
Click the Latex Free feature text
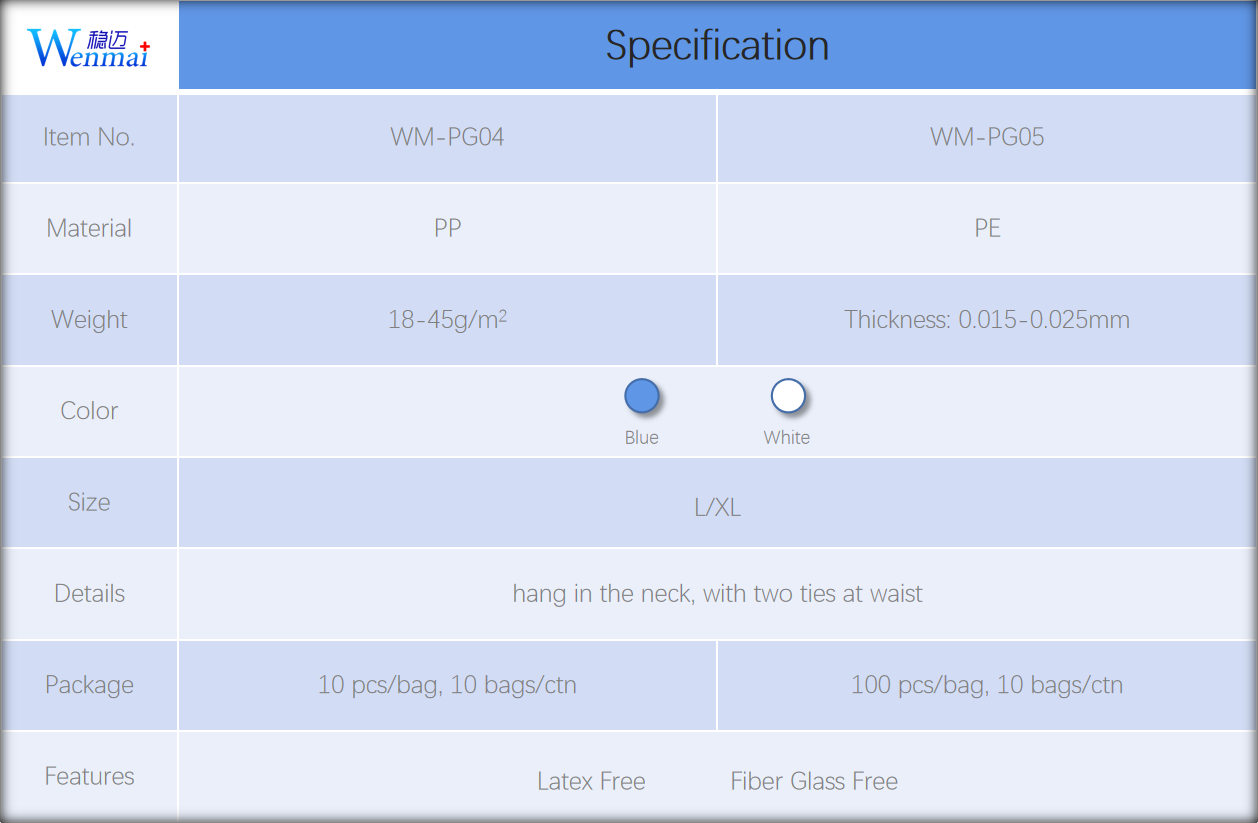pos(591,781)
